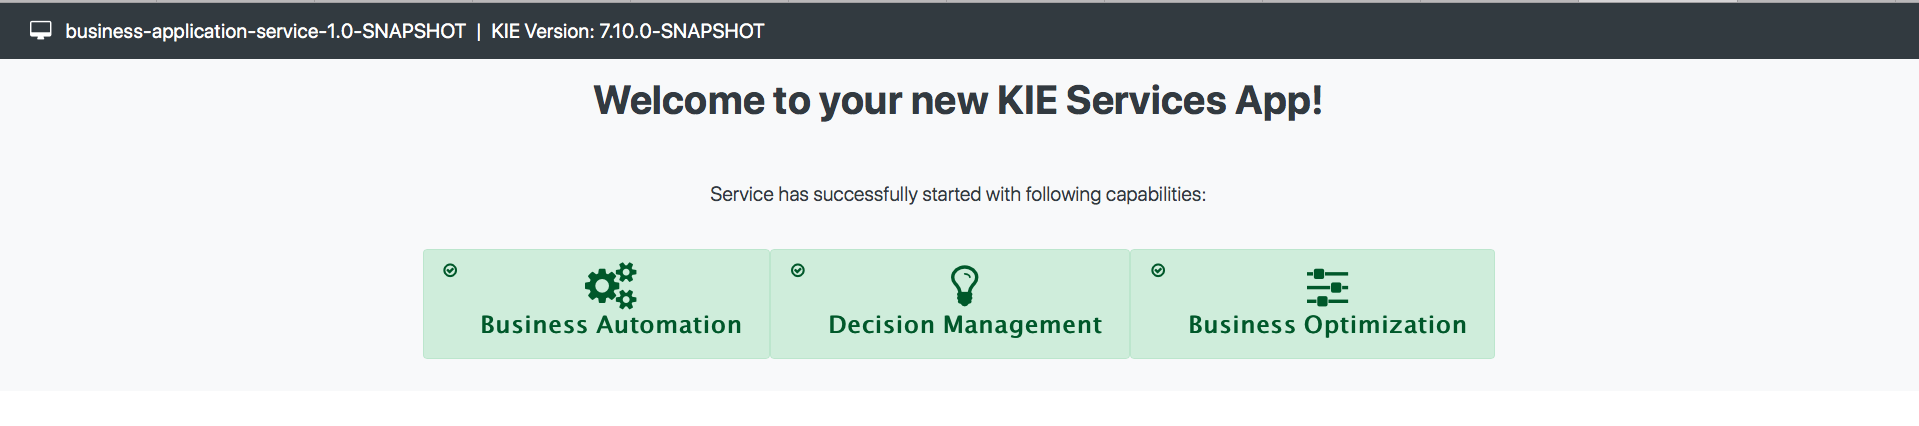Viewport: 1919px width, 426px height.
Task: Click the 'Service has successfully started' message
Action: coord(958,194)
